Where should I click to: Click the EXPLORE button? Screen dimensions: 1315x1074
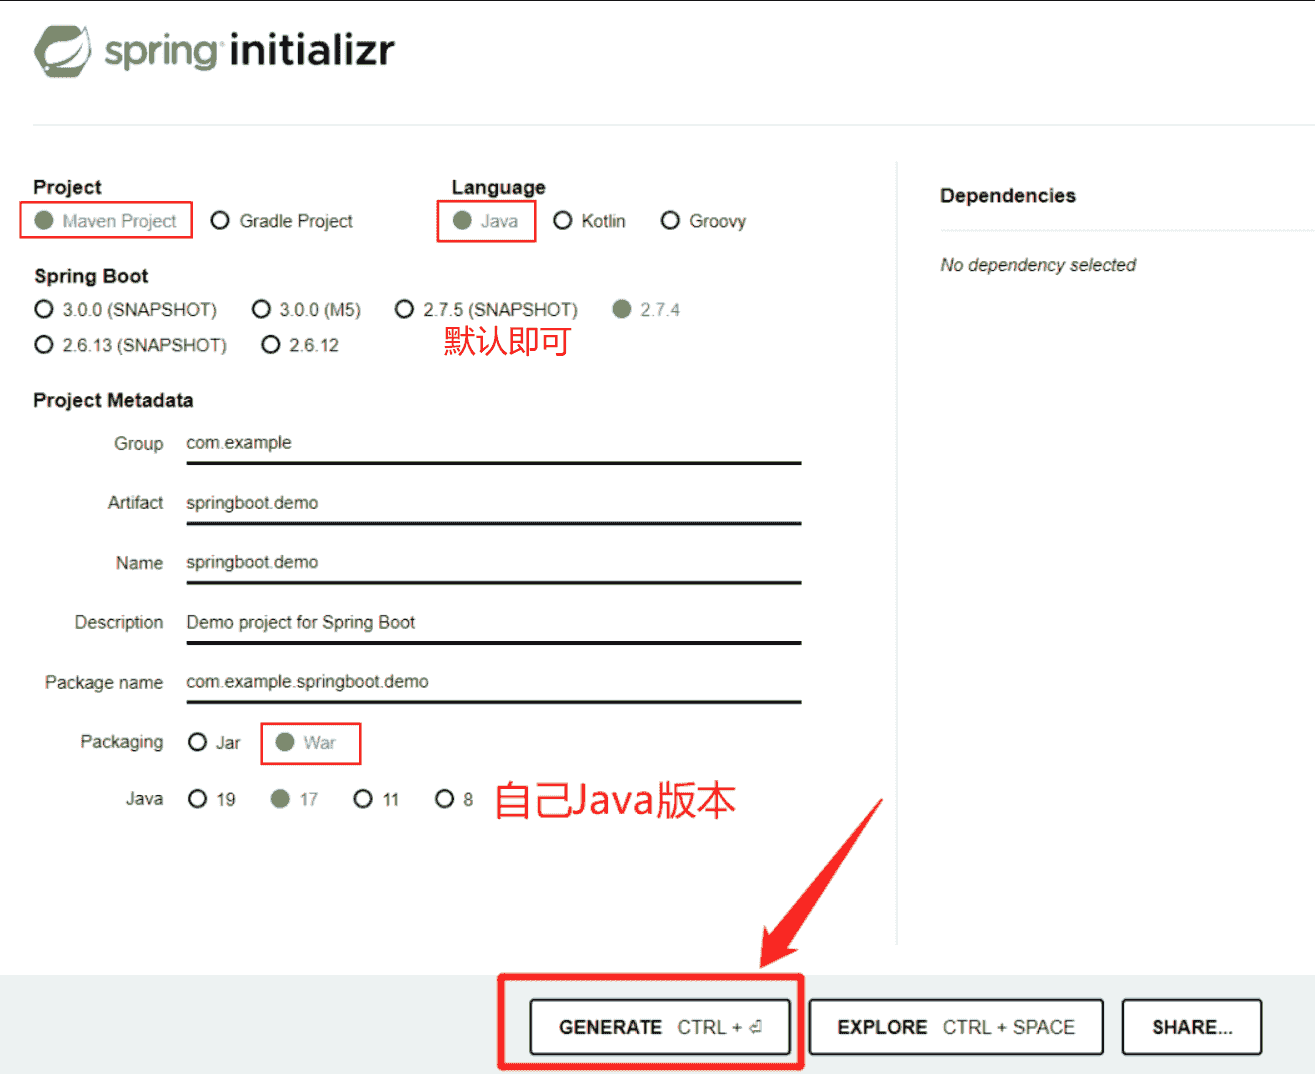point(955,1027)
